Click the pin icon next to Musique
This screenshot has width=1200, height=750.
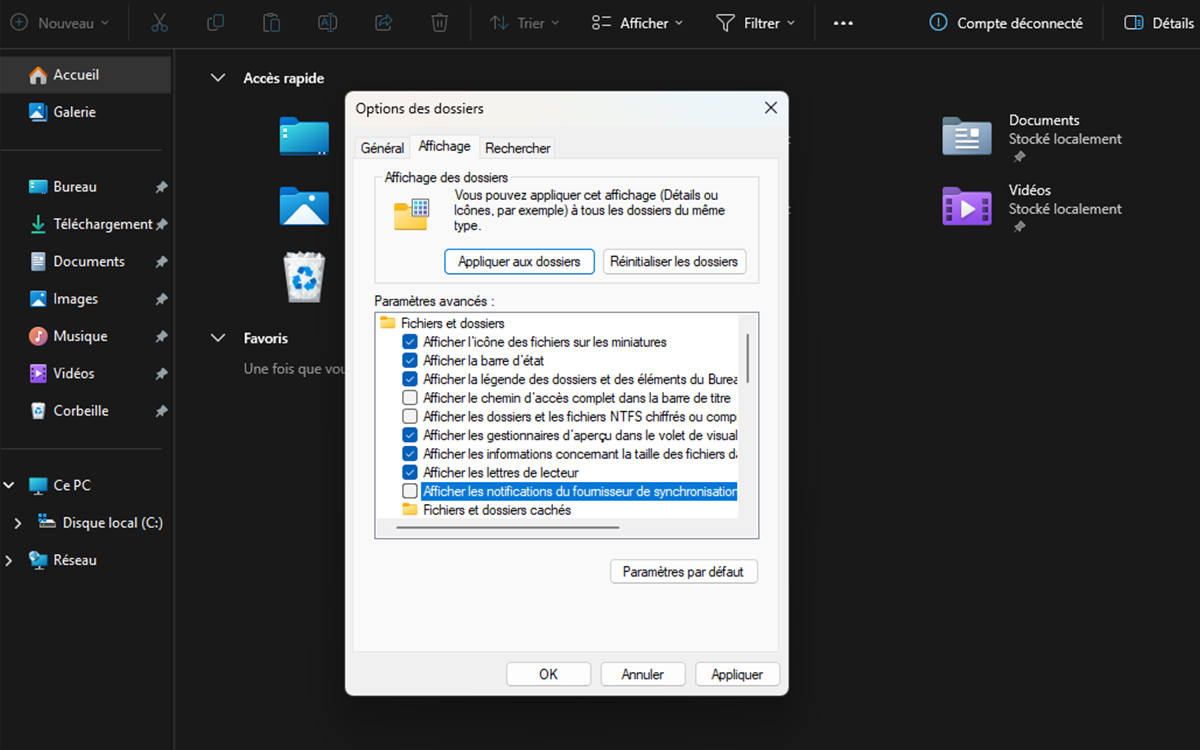(161, 336)
